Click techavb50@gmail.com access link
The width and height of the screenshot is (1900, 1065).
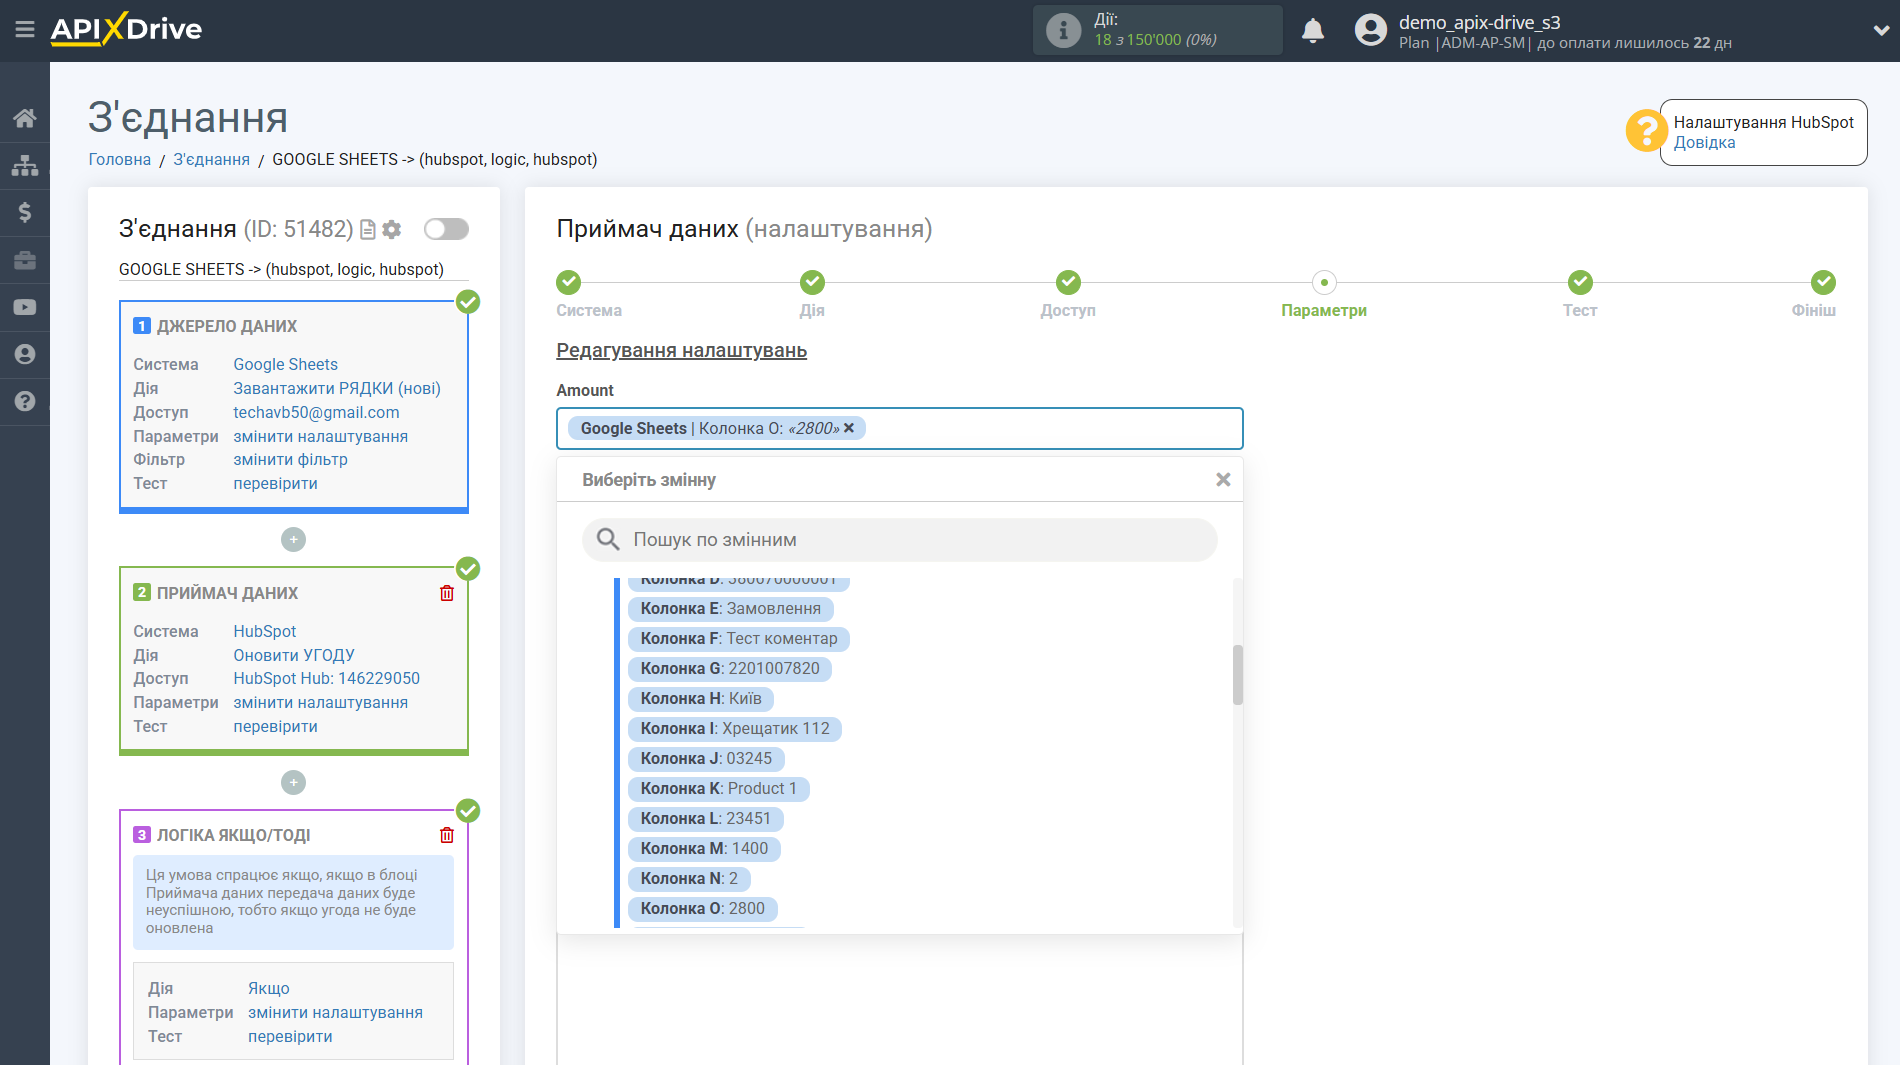tap(316, 412)
